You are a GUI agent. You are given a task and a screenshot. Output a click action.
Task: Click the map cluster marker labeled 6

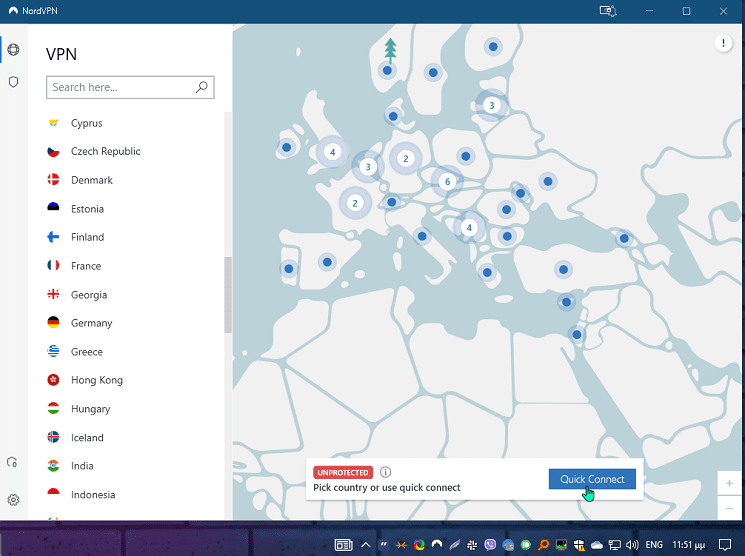(x=447, y=182)
